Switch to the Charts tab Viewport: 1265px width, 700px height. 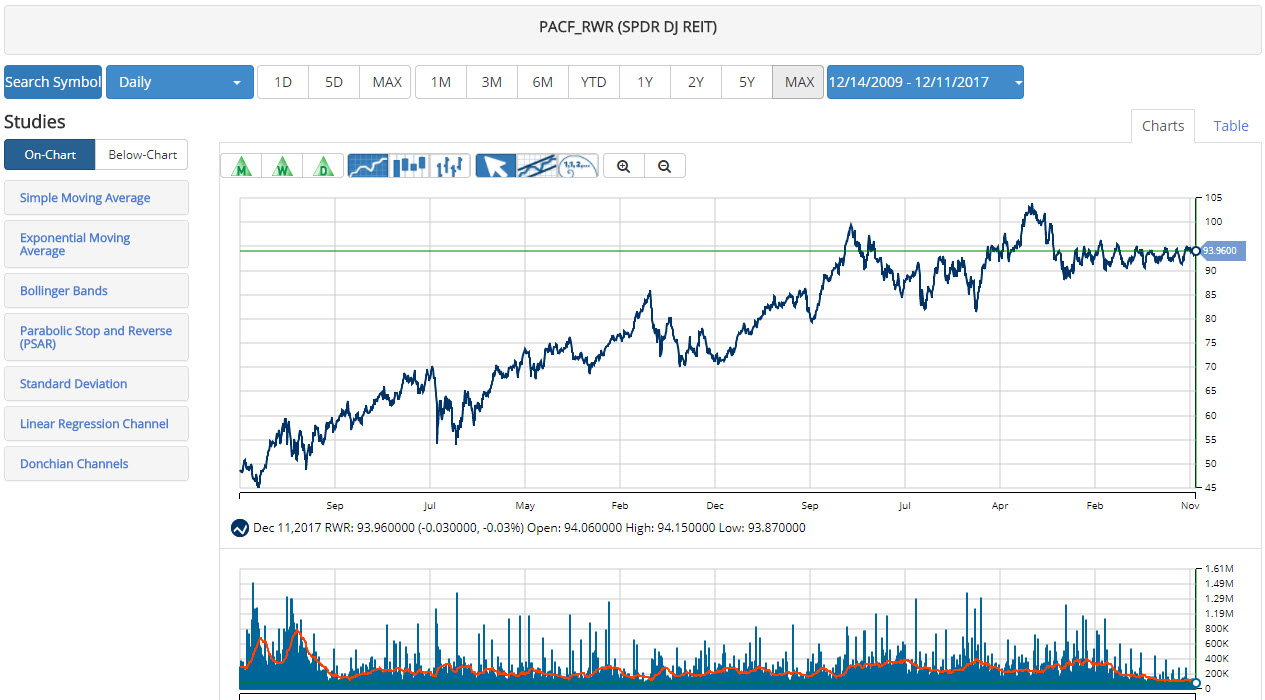click(1163, 126)
